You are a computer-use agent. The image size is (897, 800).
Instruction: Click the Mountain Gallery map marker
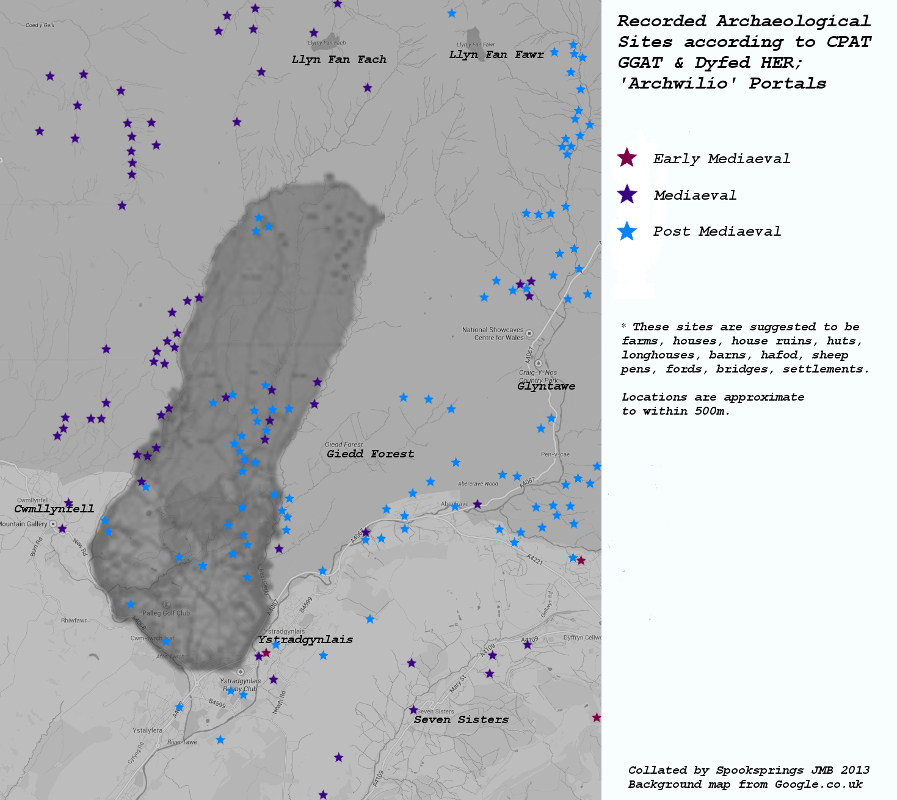point(53,524)
